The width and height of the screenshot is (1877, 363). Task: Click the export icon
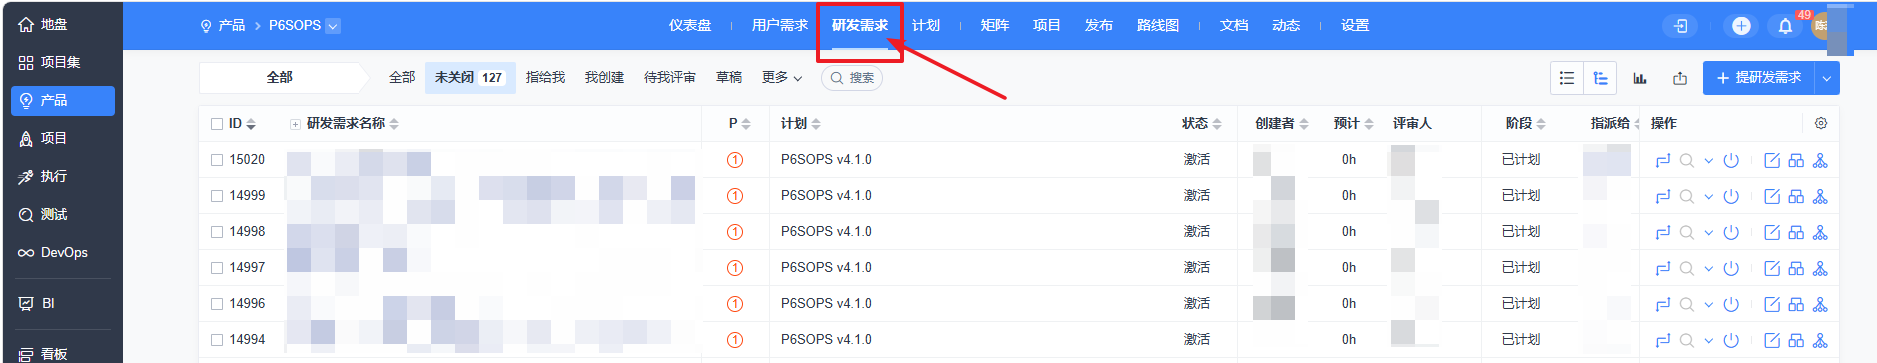pos(1680,78)
